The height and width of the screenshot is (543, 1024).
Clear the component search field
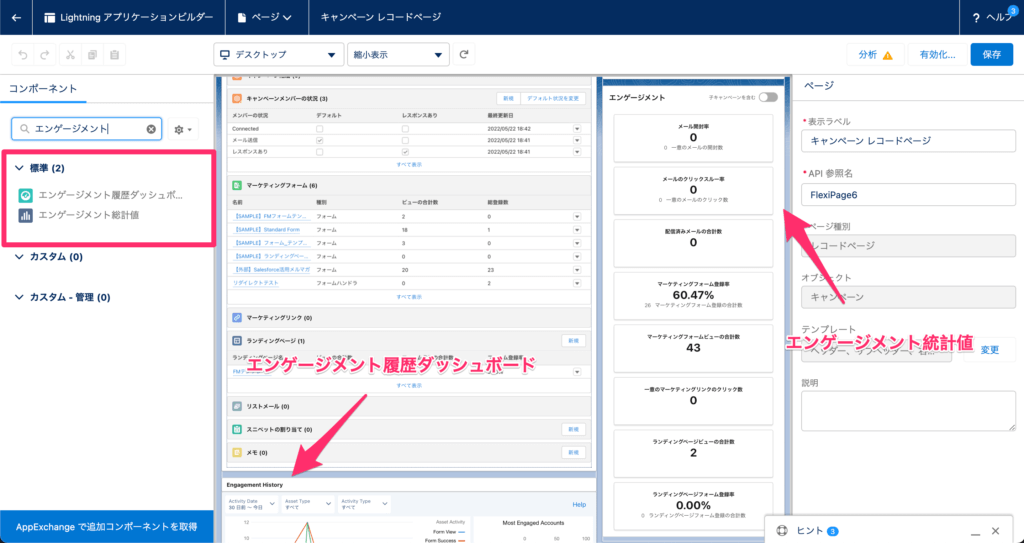pyautogui.click(x=151, y=129)
